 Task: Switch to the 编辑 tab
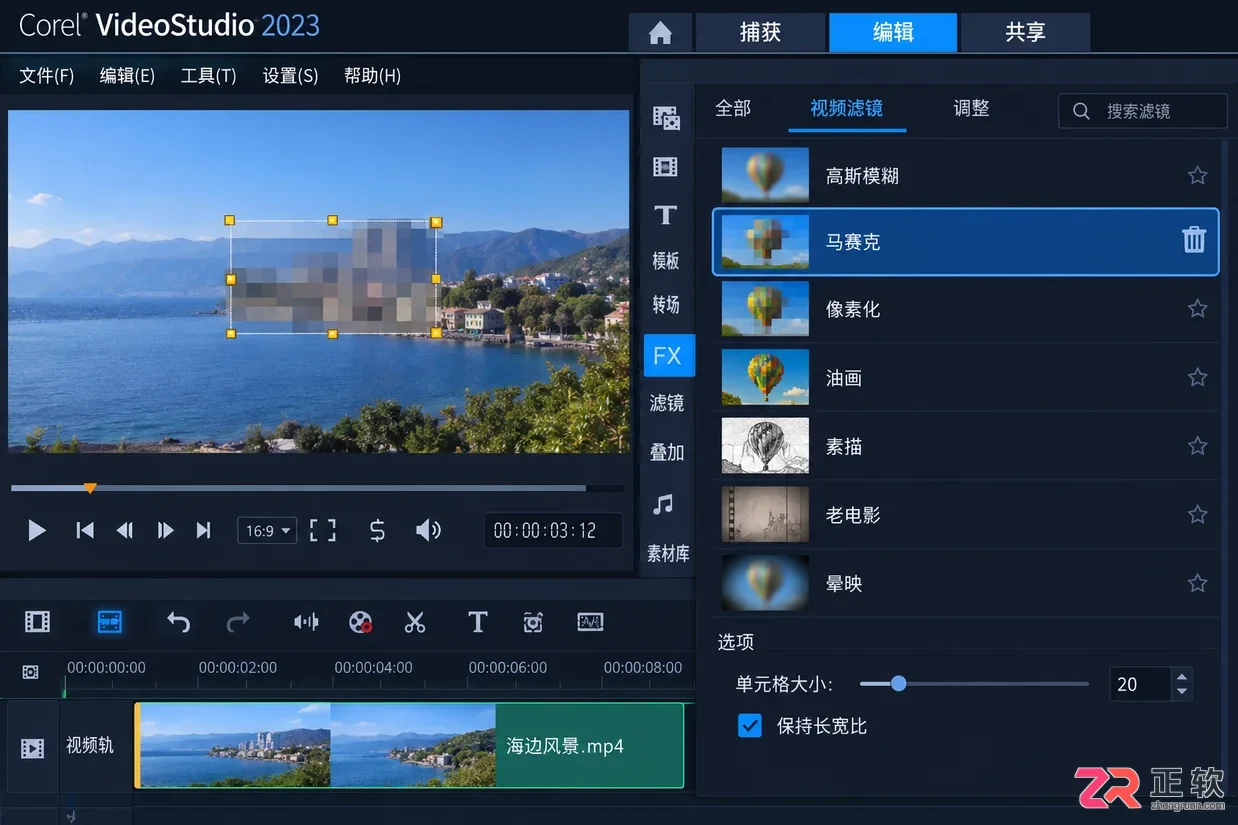point(893,33)
